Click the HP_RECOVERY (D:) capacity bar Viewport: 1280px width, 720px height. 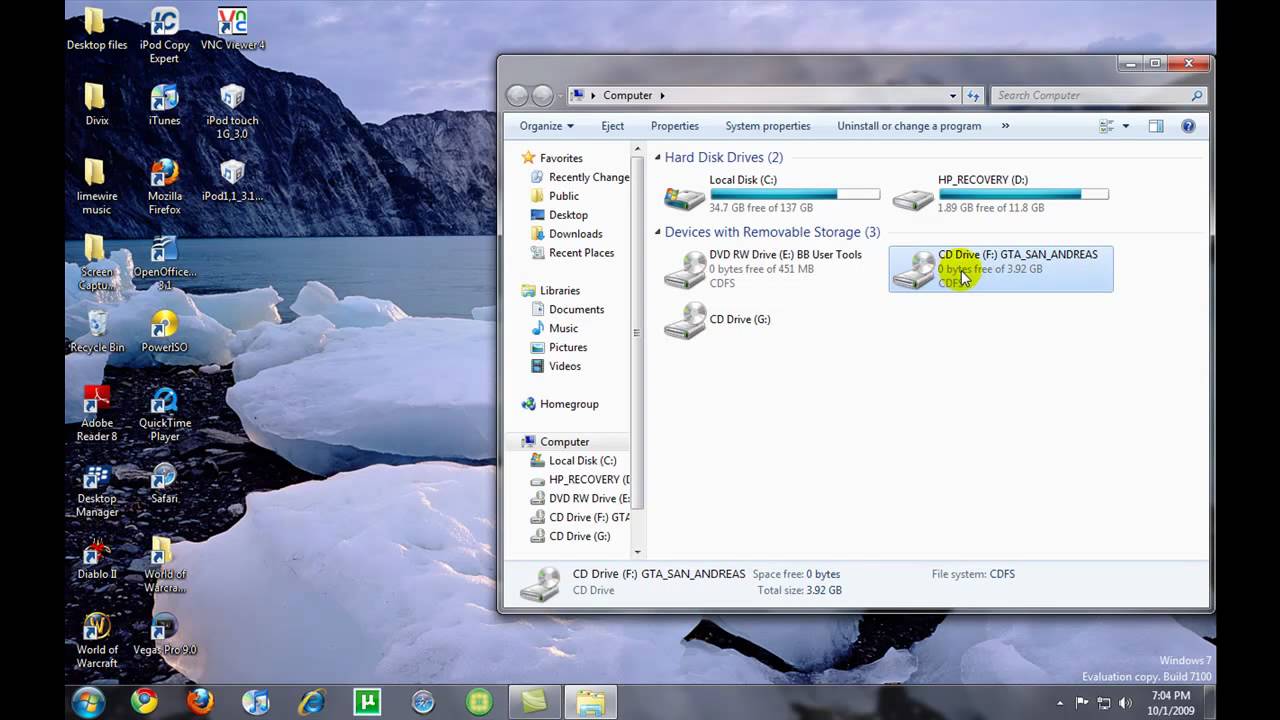1023,194
